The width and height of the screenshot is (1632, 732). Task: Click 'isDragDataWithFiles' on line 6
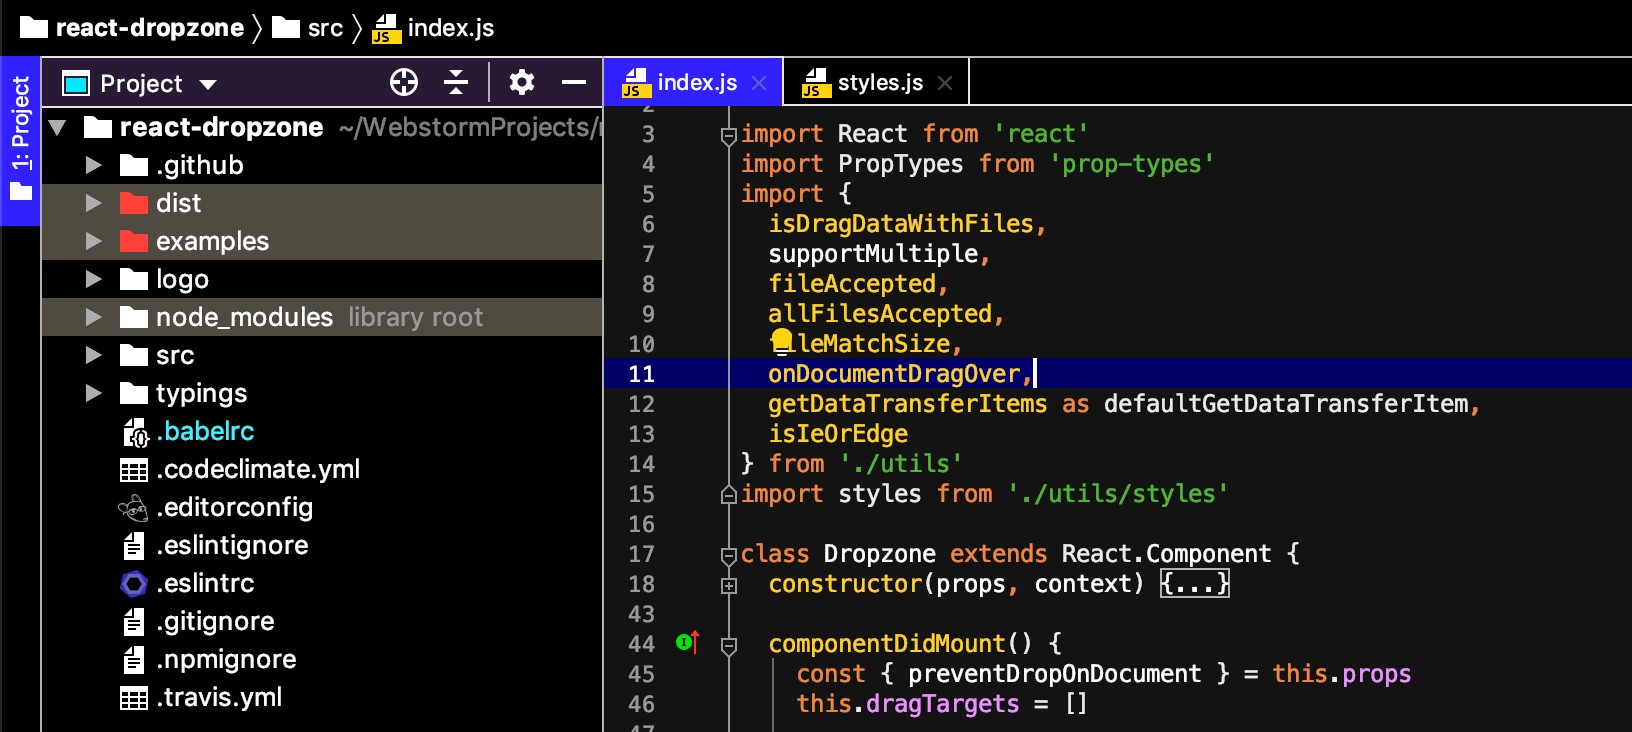click(901, 223)
